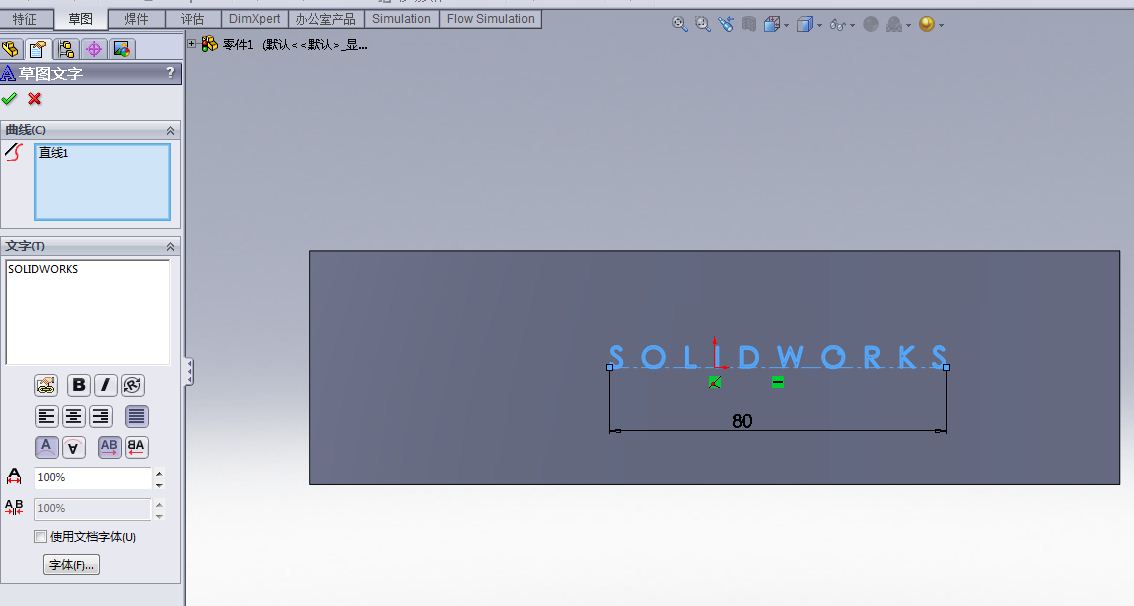
Task: Click the panel collapse handle
Action: click(x=189, y=372)
